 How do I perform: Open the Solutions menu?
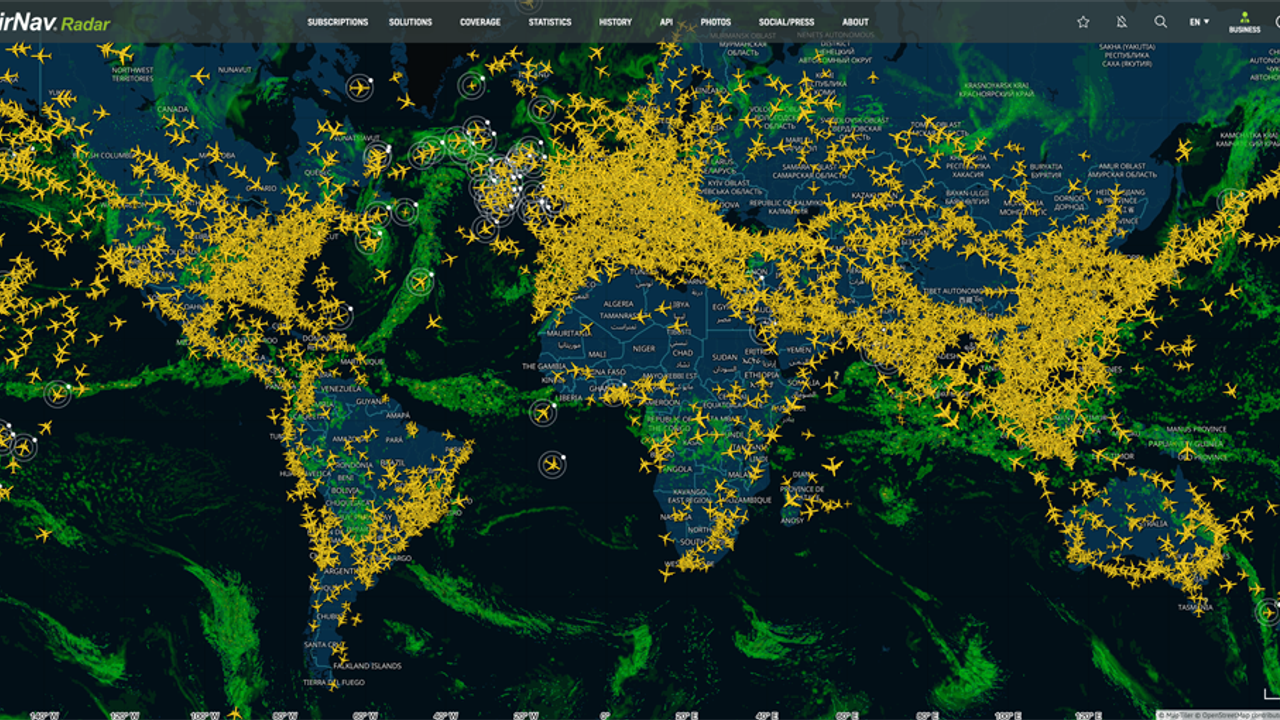click(x=410, y=22)
